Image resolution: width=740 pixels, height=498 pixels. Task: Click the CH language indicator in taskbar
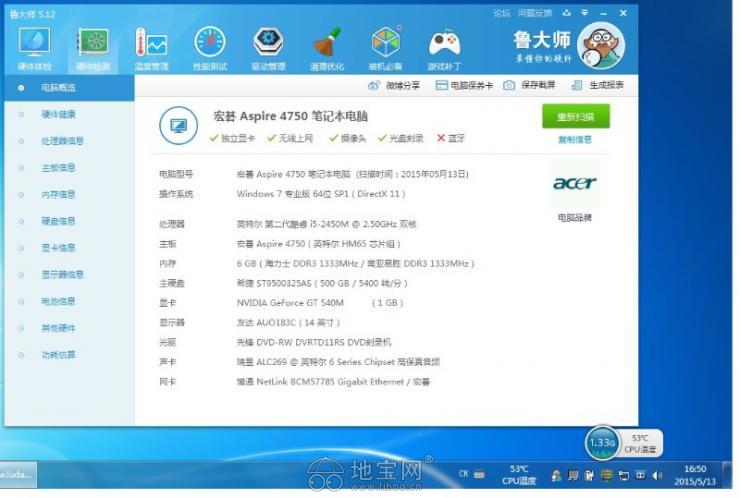[463, 473]
